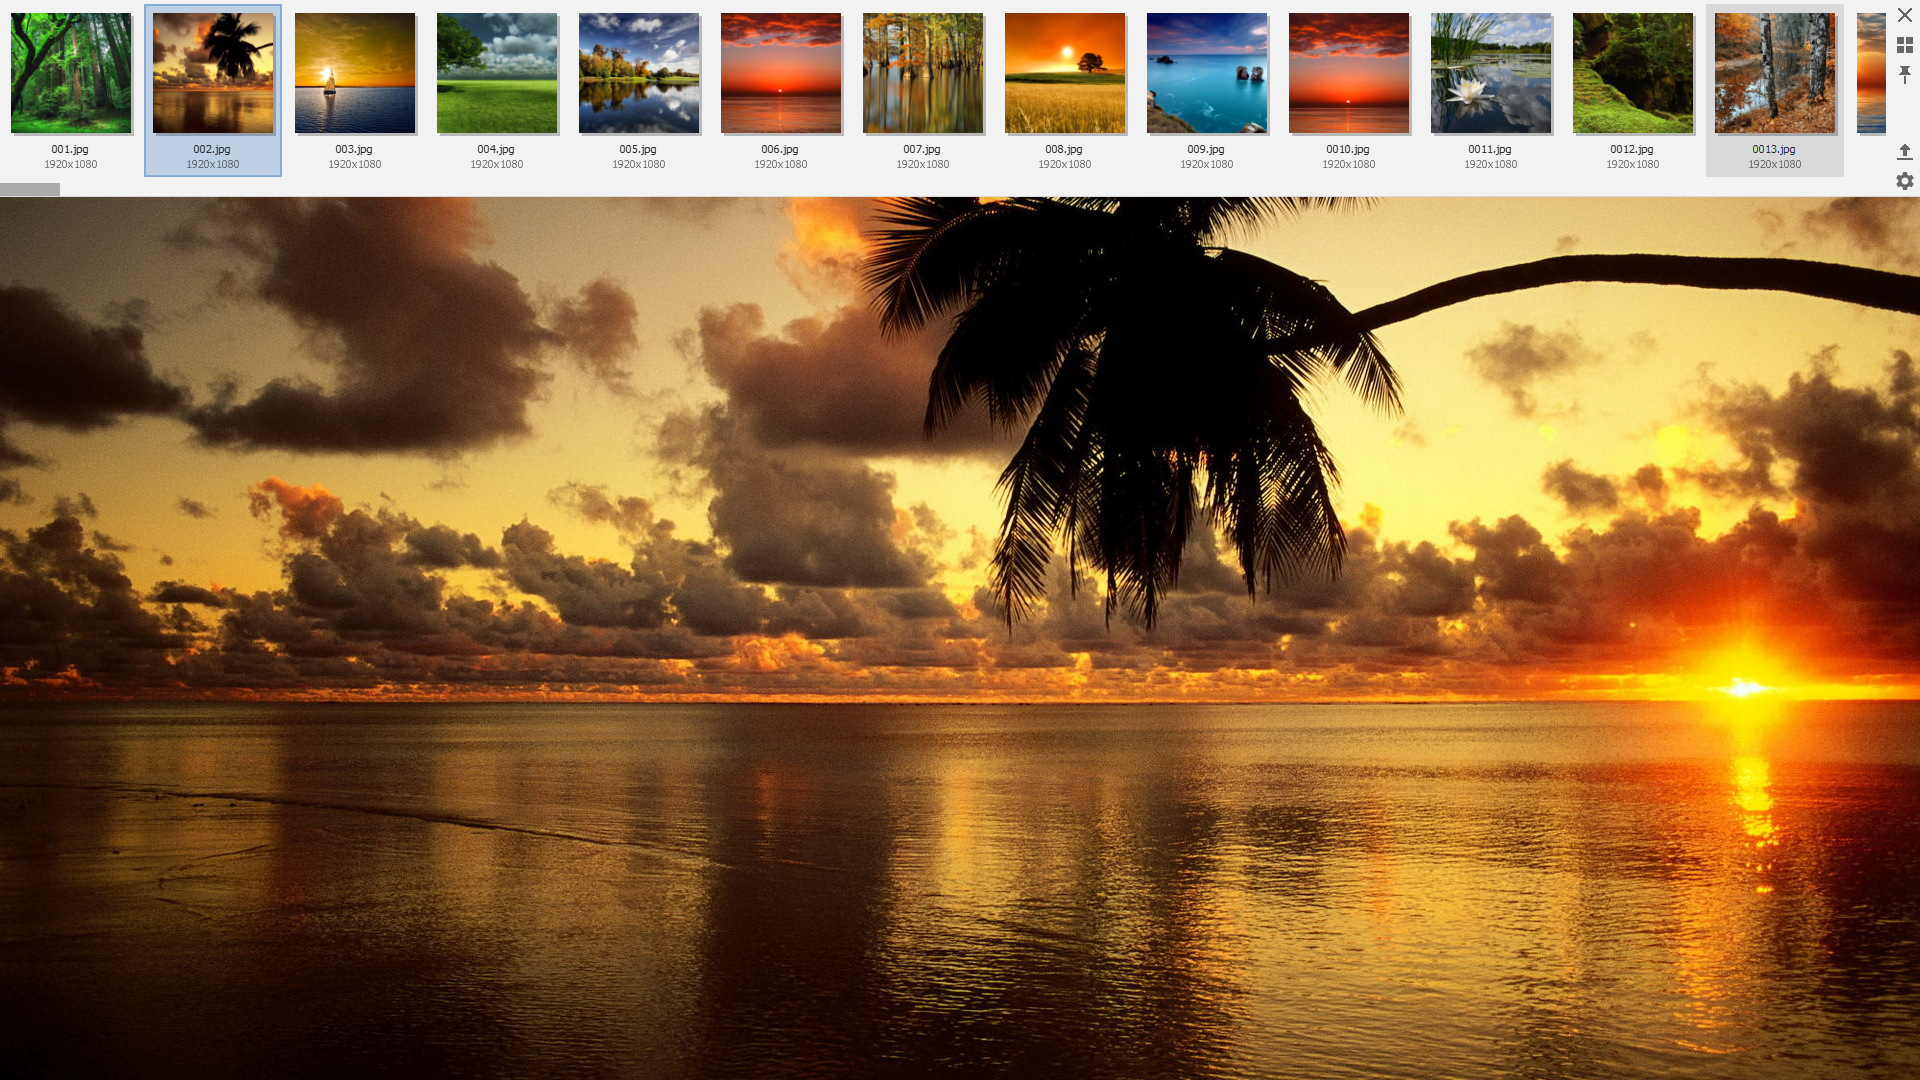Select the 001.jpg forest thumbnail
The height and width of the screenshot is (1080, 1920).
(x=71, y=73)
